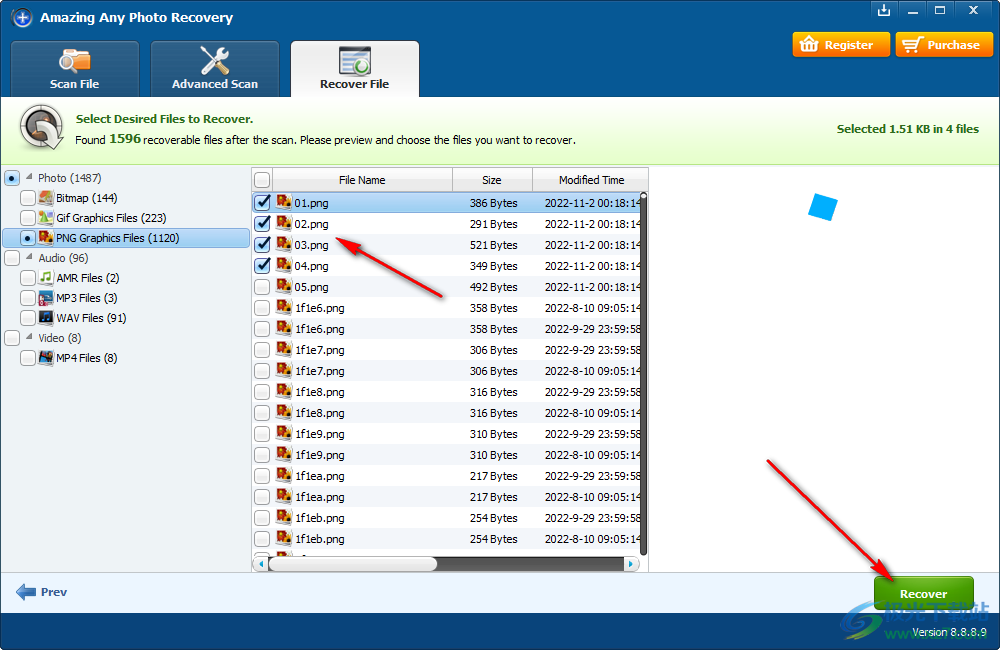Collapse the Audio category tree node
Image resolution: width=1000 pixels, height=650 pixels.
[x=29, y=258]
